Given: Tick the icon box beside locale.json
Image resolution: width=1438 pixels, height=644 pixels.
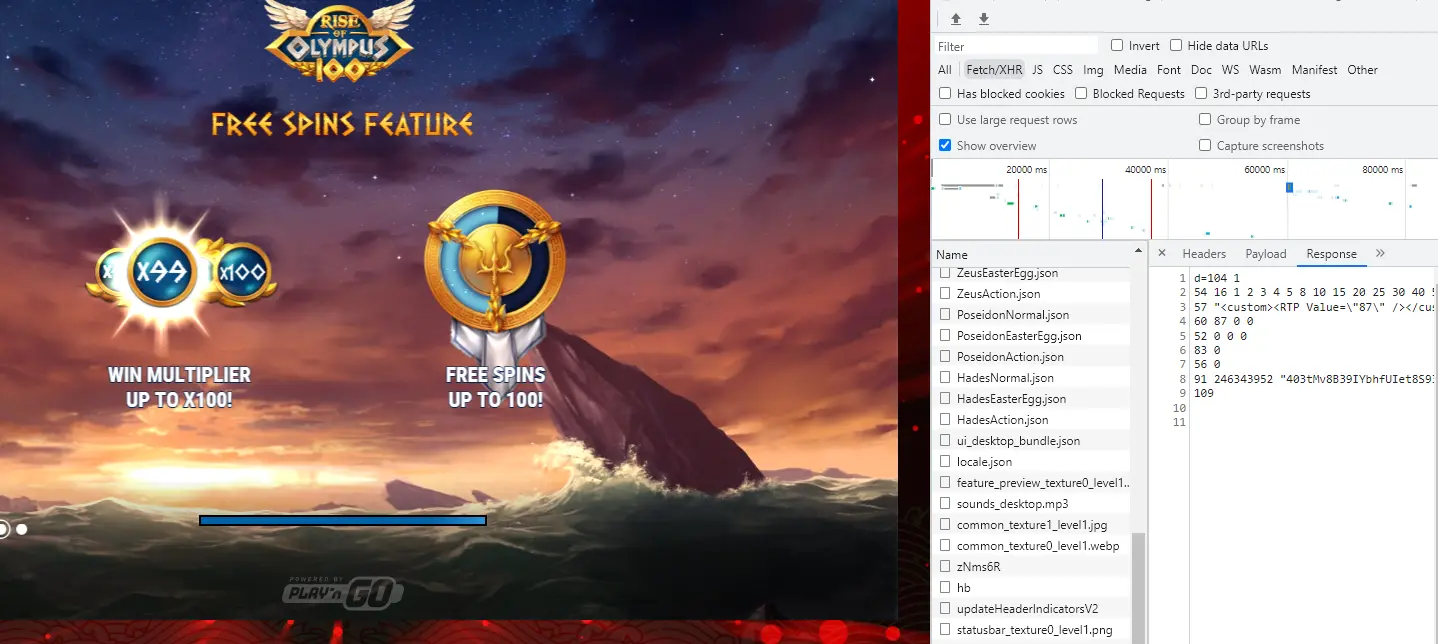Looking at the screenshot, I should coord(945,462).
